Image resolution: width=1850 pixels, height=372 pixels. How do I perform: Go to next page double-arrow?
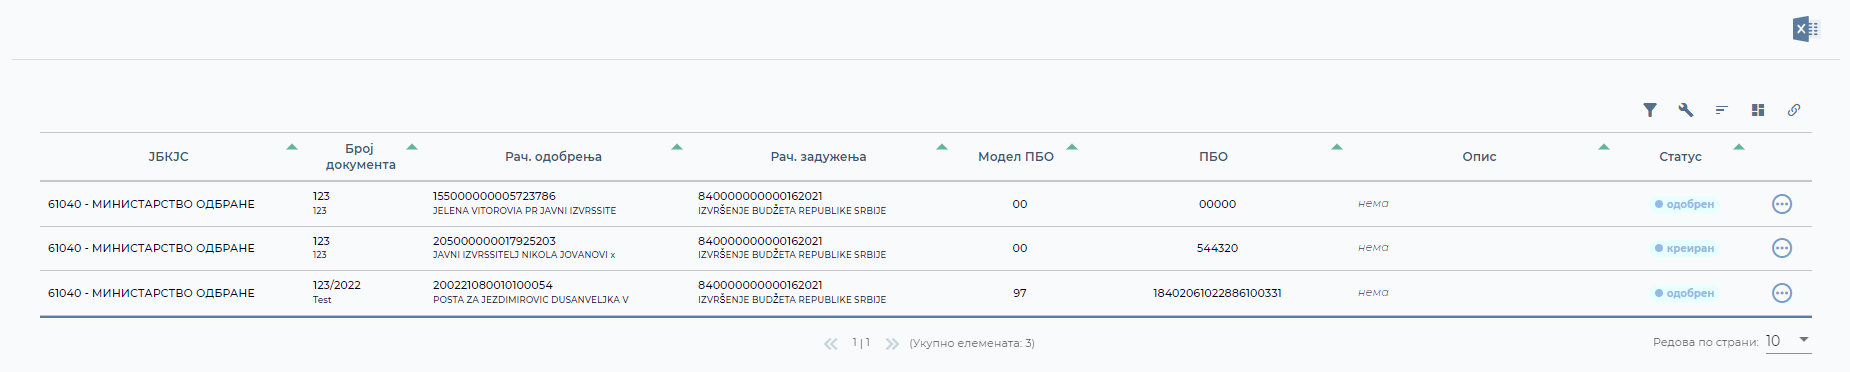pos(892,343)
